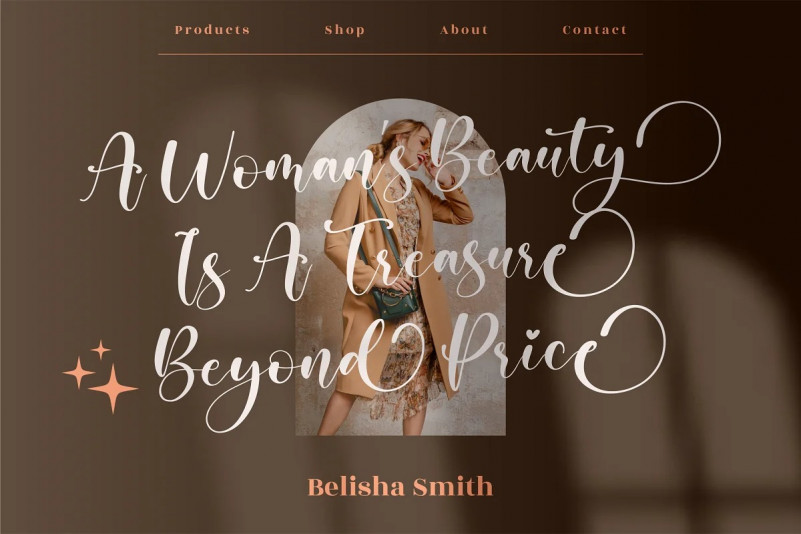Select Contact in the top navigation

[x=595, y=30]
